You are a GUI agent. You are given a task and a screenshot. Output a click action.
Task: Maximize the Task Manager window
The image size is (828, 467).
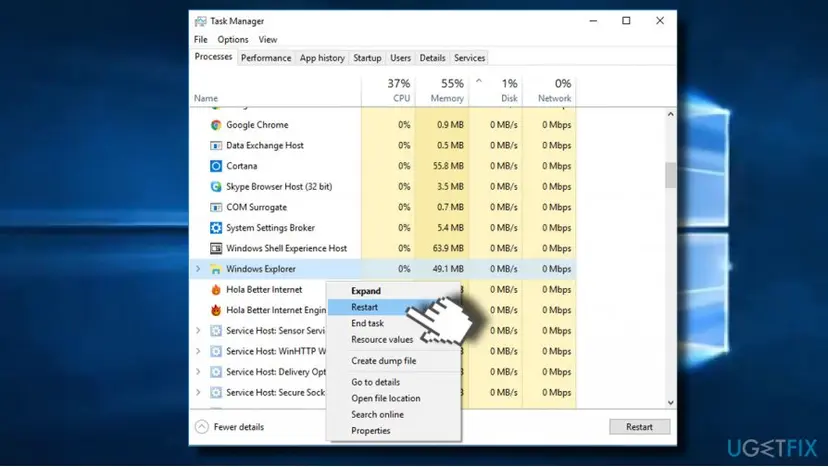pos(626,21)
